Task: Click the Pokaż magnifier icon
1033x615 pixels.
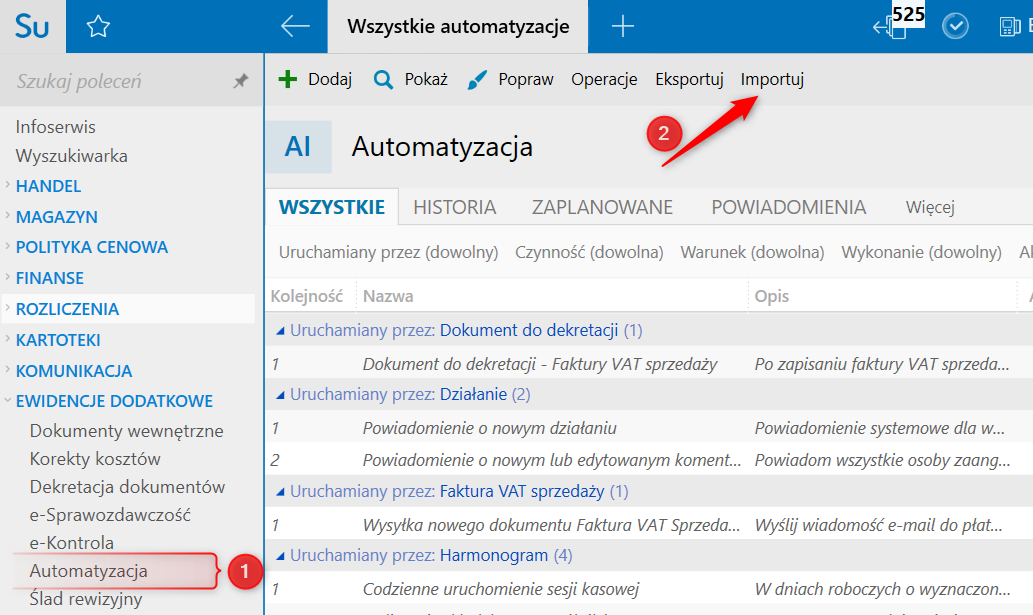Action: click(383, 80)
